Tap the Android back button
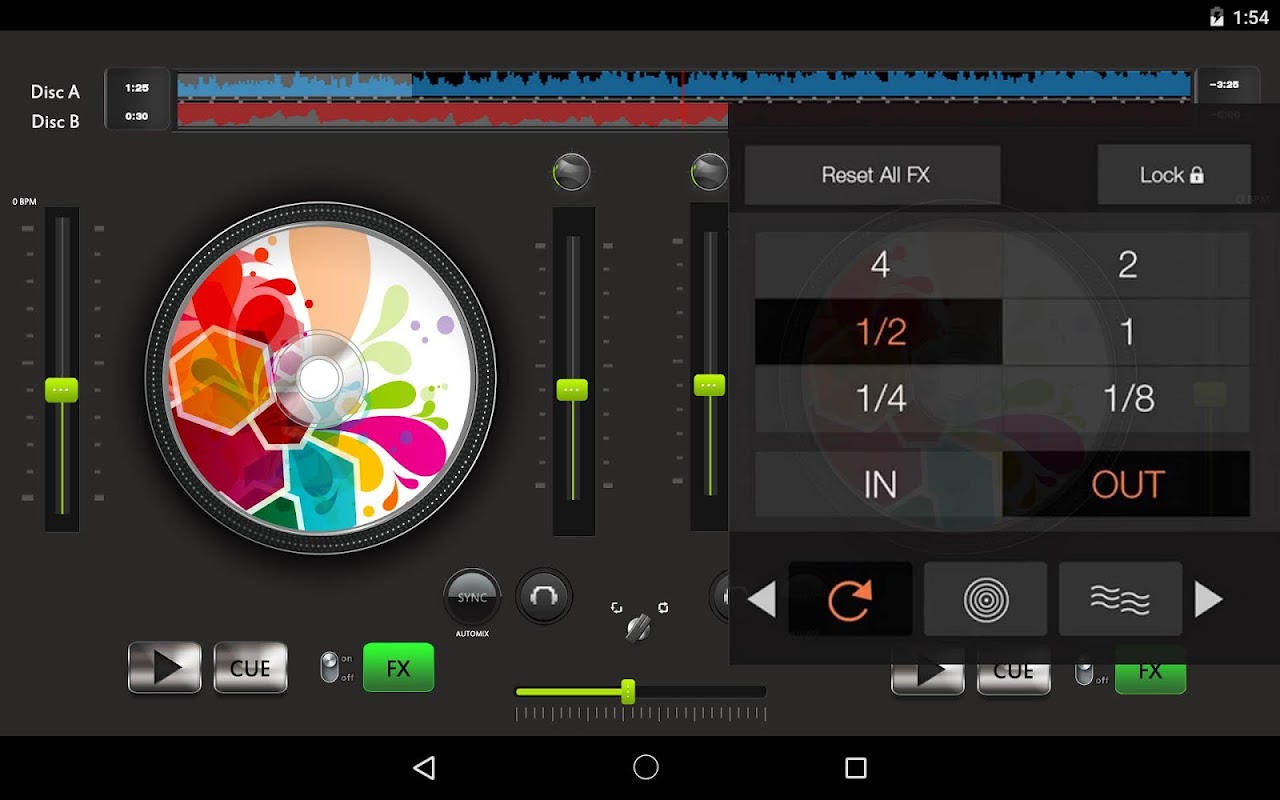This screenshot has width=1280, height=800. (424, 767)
